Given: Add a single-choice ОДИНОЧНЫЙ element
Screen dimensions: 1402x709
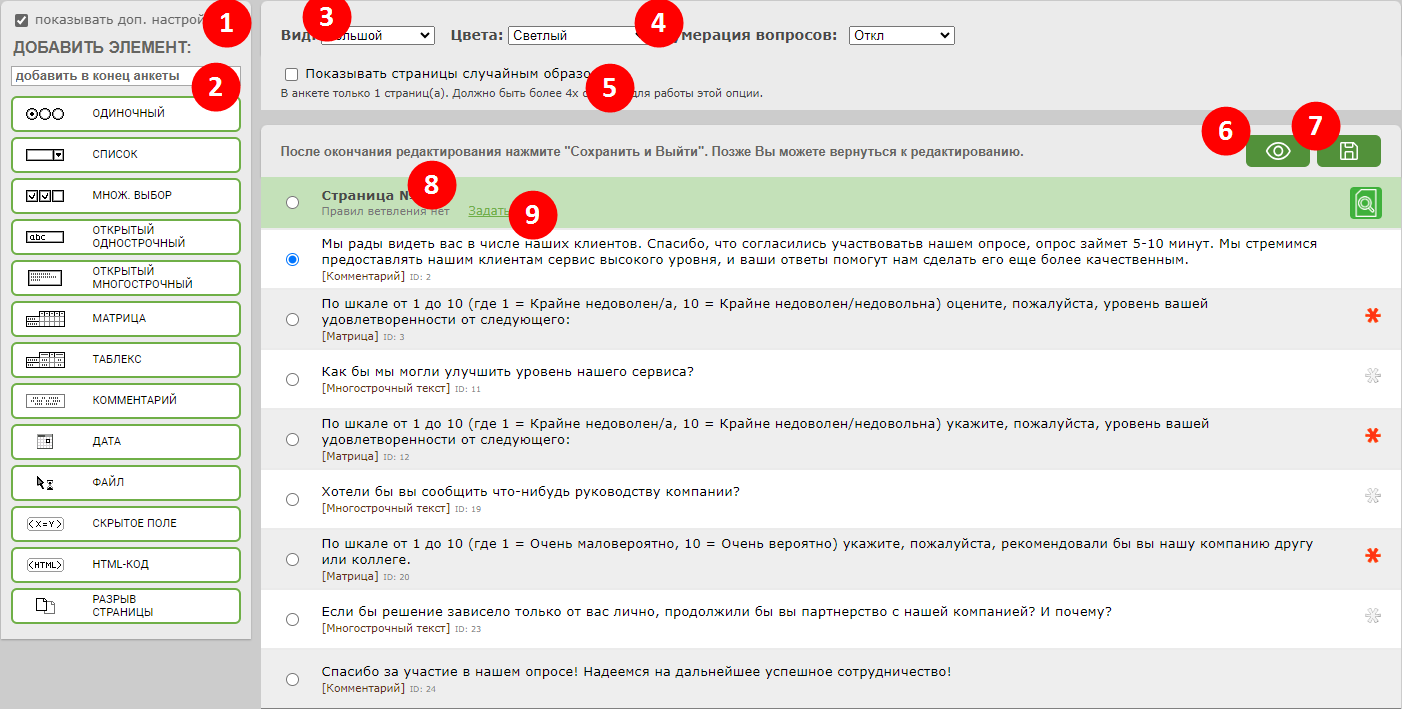Looking at the screenshot, I should [126, 114].
